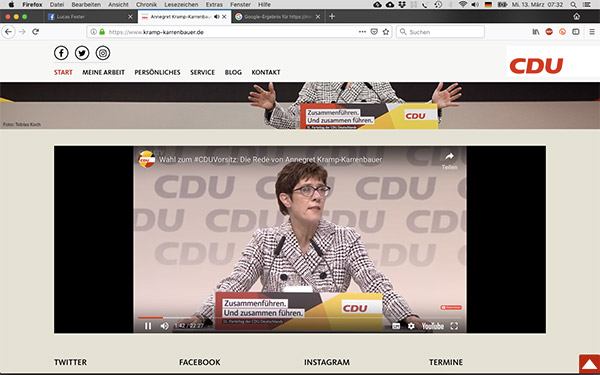The image size is (600, 375).
Task: Open the MEINE ARBEIT navigation item
Action: (x=103, y=72)
